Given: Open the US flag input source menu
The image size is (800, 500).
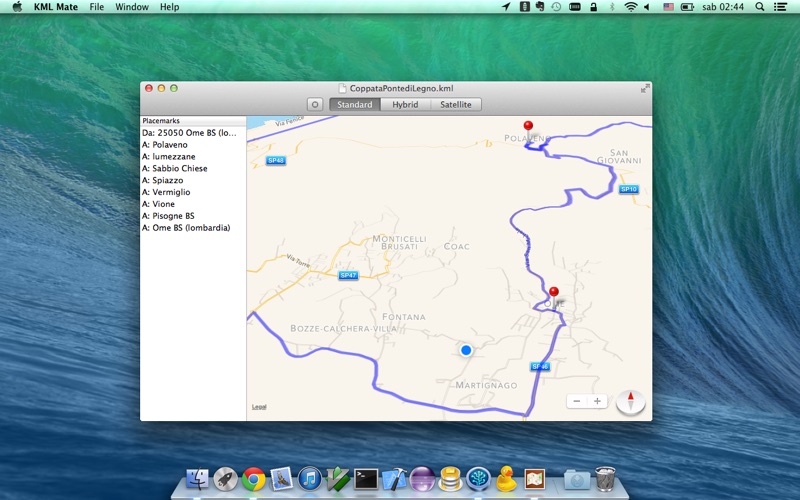Looking at the screenshot, I should pyautogui.click(x=668, y=7).
